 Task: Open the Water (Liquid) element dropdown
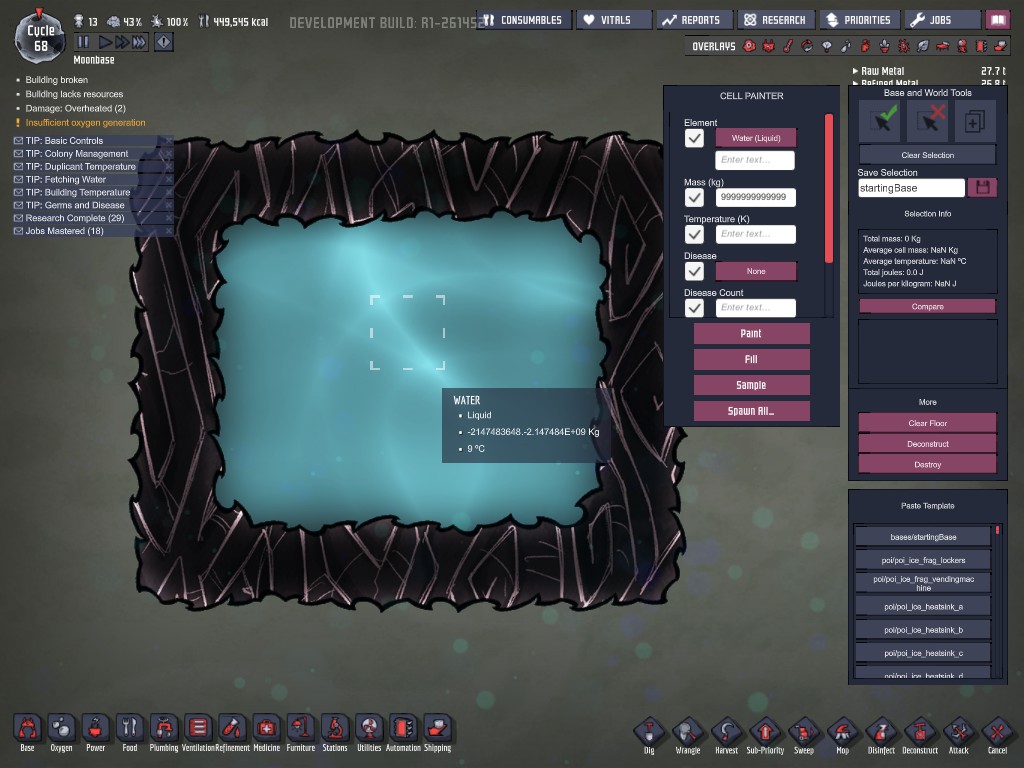coord(756,138)
